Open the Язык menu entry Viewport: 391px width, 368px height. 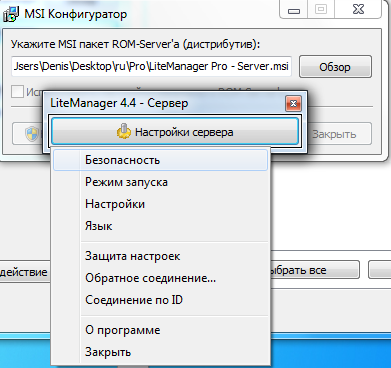pos(160,226)
